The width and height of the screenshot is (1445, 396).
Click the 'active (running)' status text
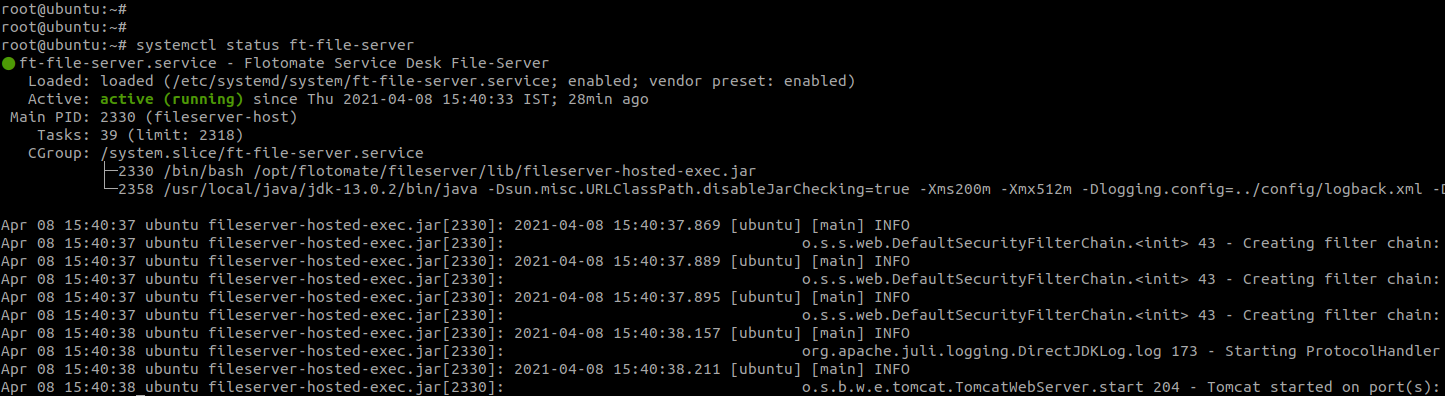(x=172, y=99)
